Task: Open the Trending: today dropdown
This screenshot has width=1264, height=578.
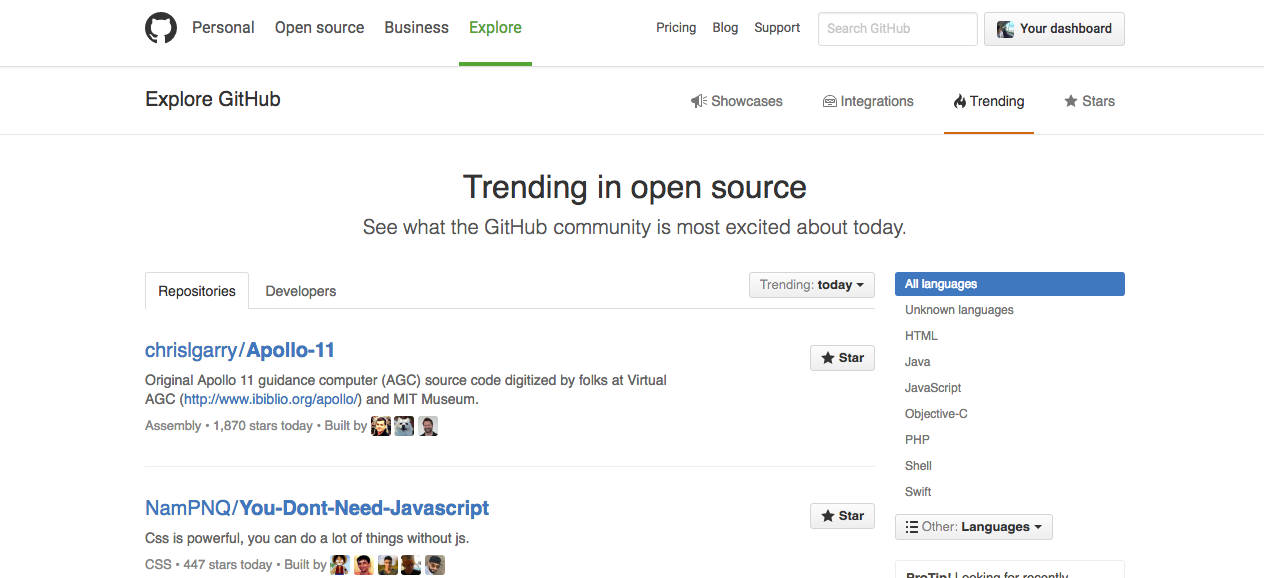Action: click(x=812, y=285)
